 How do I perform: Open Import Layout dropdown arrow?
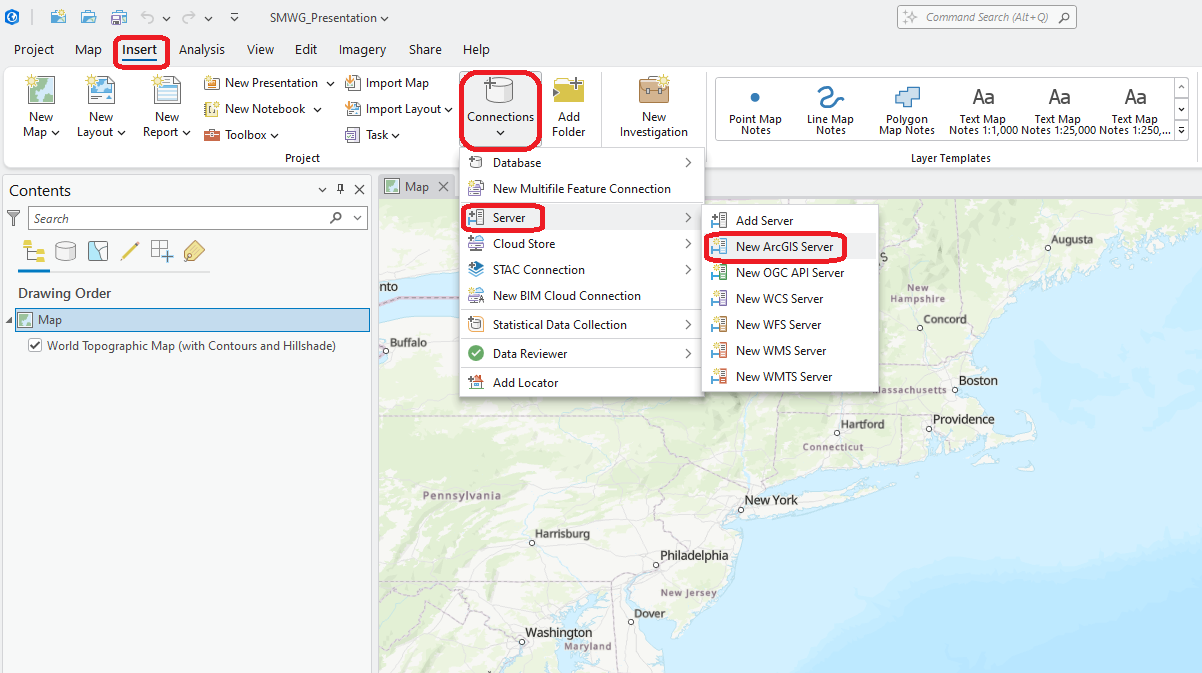tap(448, 109)
